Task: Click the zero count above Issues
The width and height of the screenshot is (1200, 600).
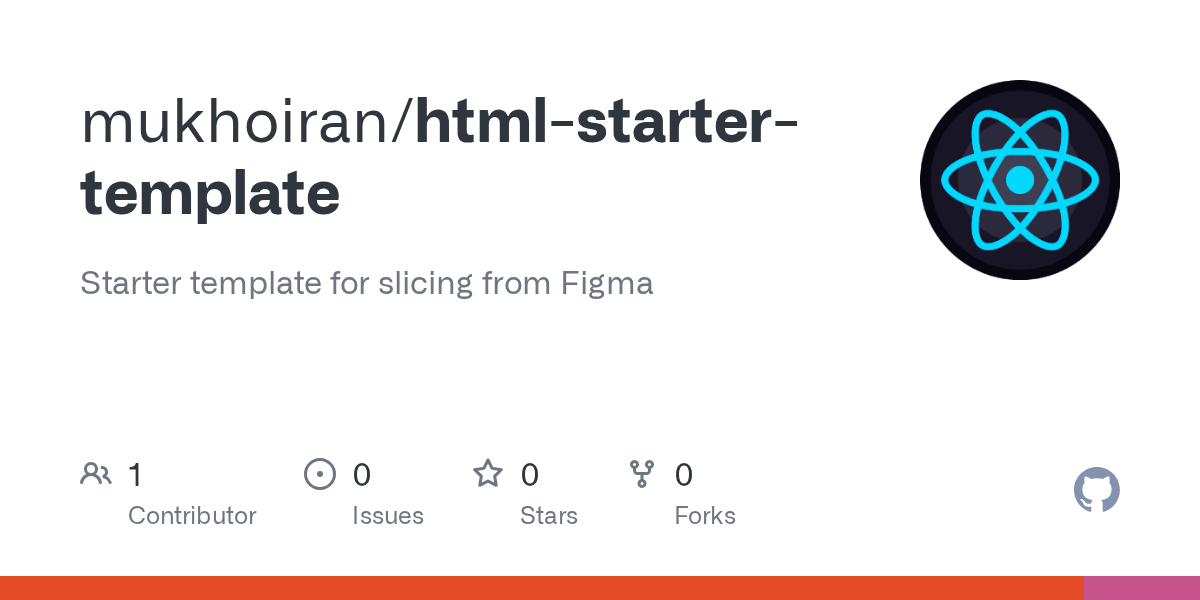Action: click(362, 474)
